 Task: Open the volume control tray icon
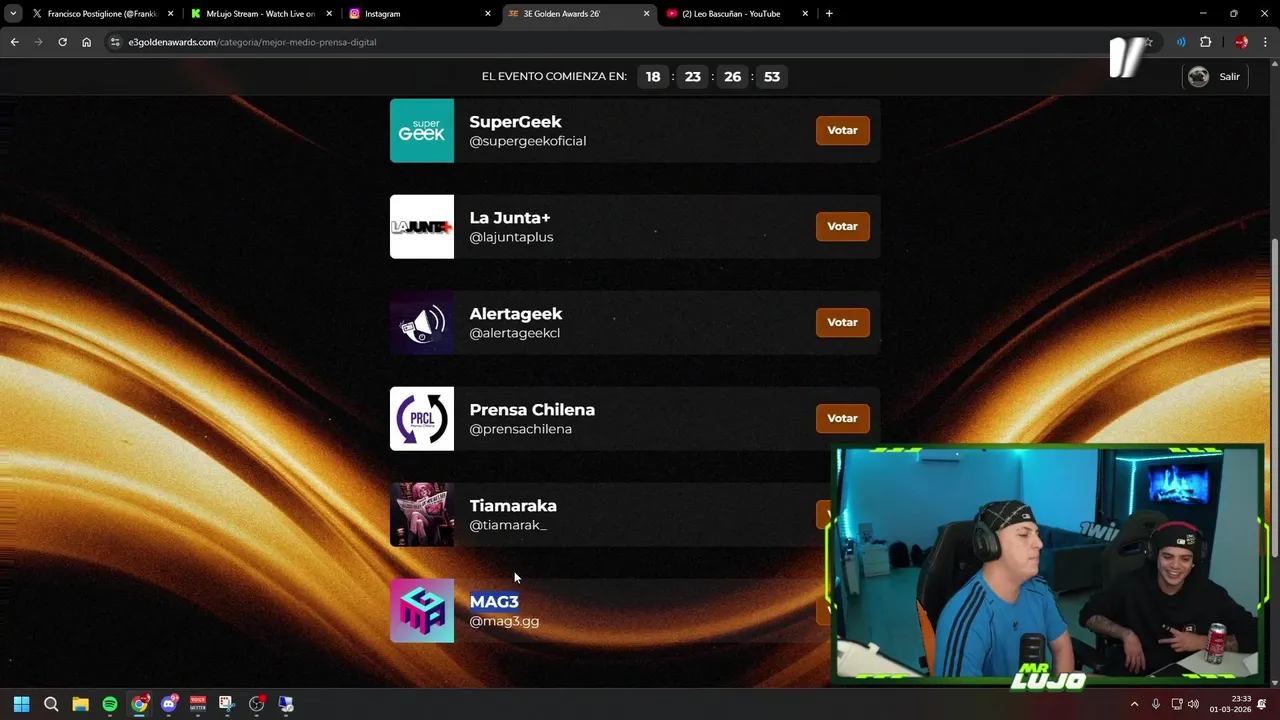pyautogui.click(x=1193, y=704)
